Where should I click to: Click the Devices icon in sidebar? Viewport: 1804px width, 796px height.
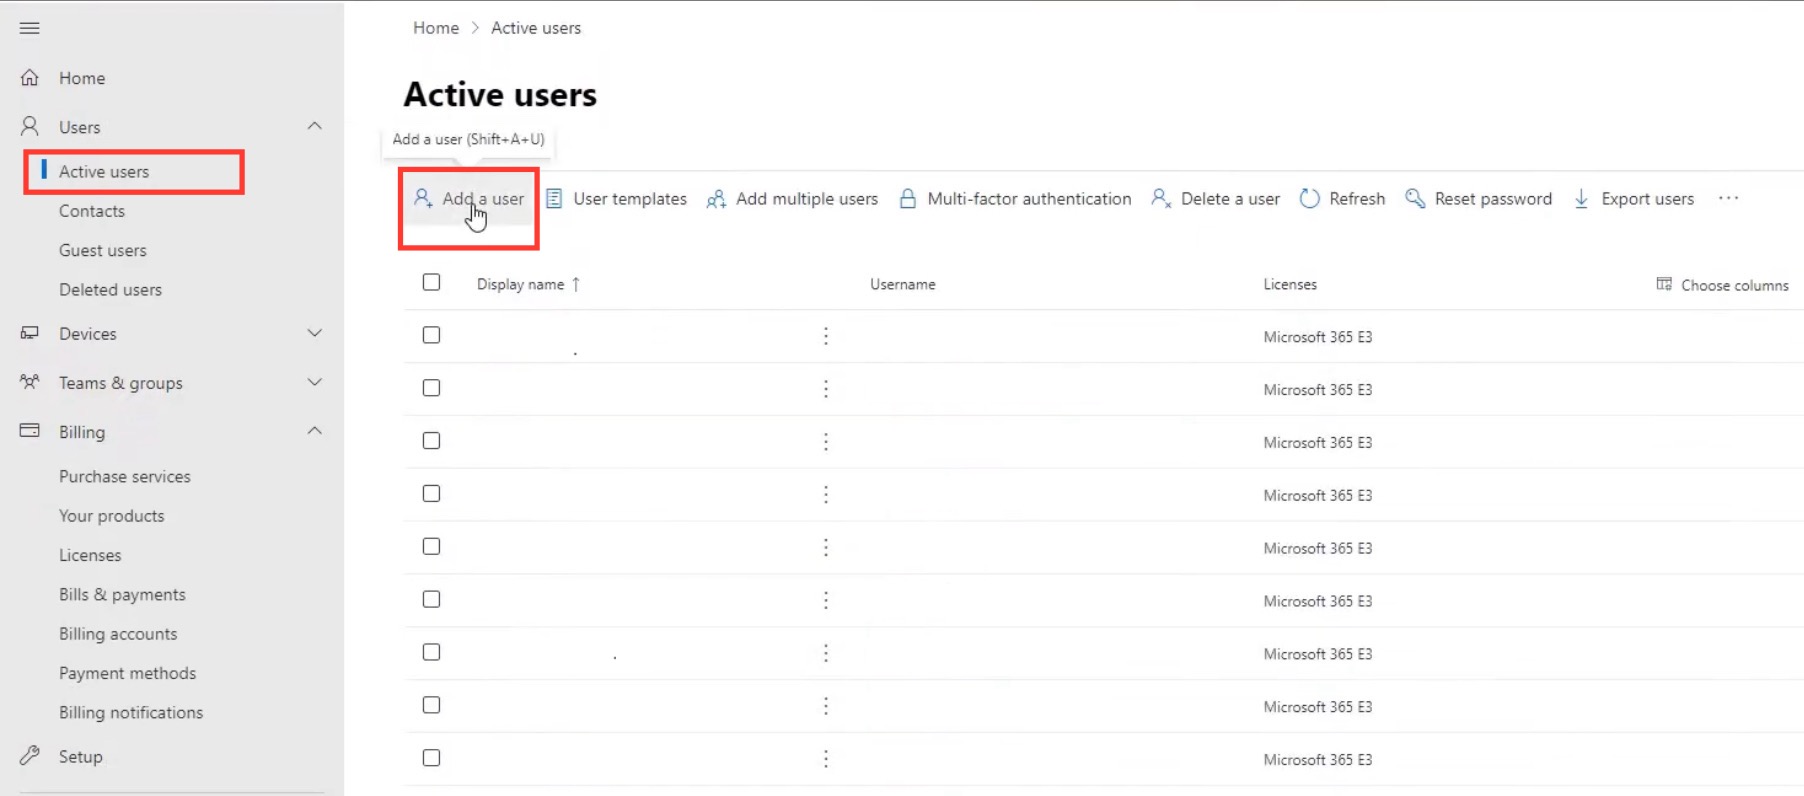point(30,333)
